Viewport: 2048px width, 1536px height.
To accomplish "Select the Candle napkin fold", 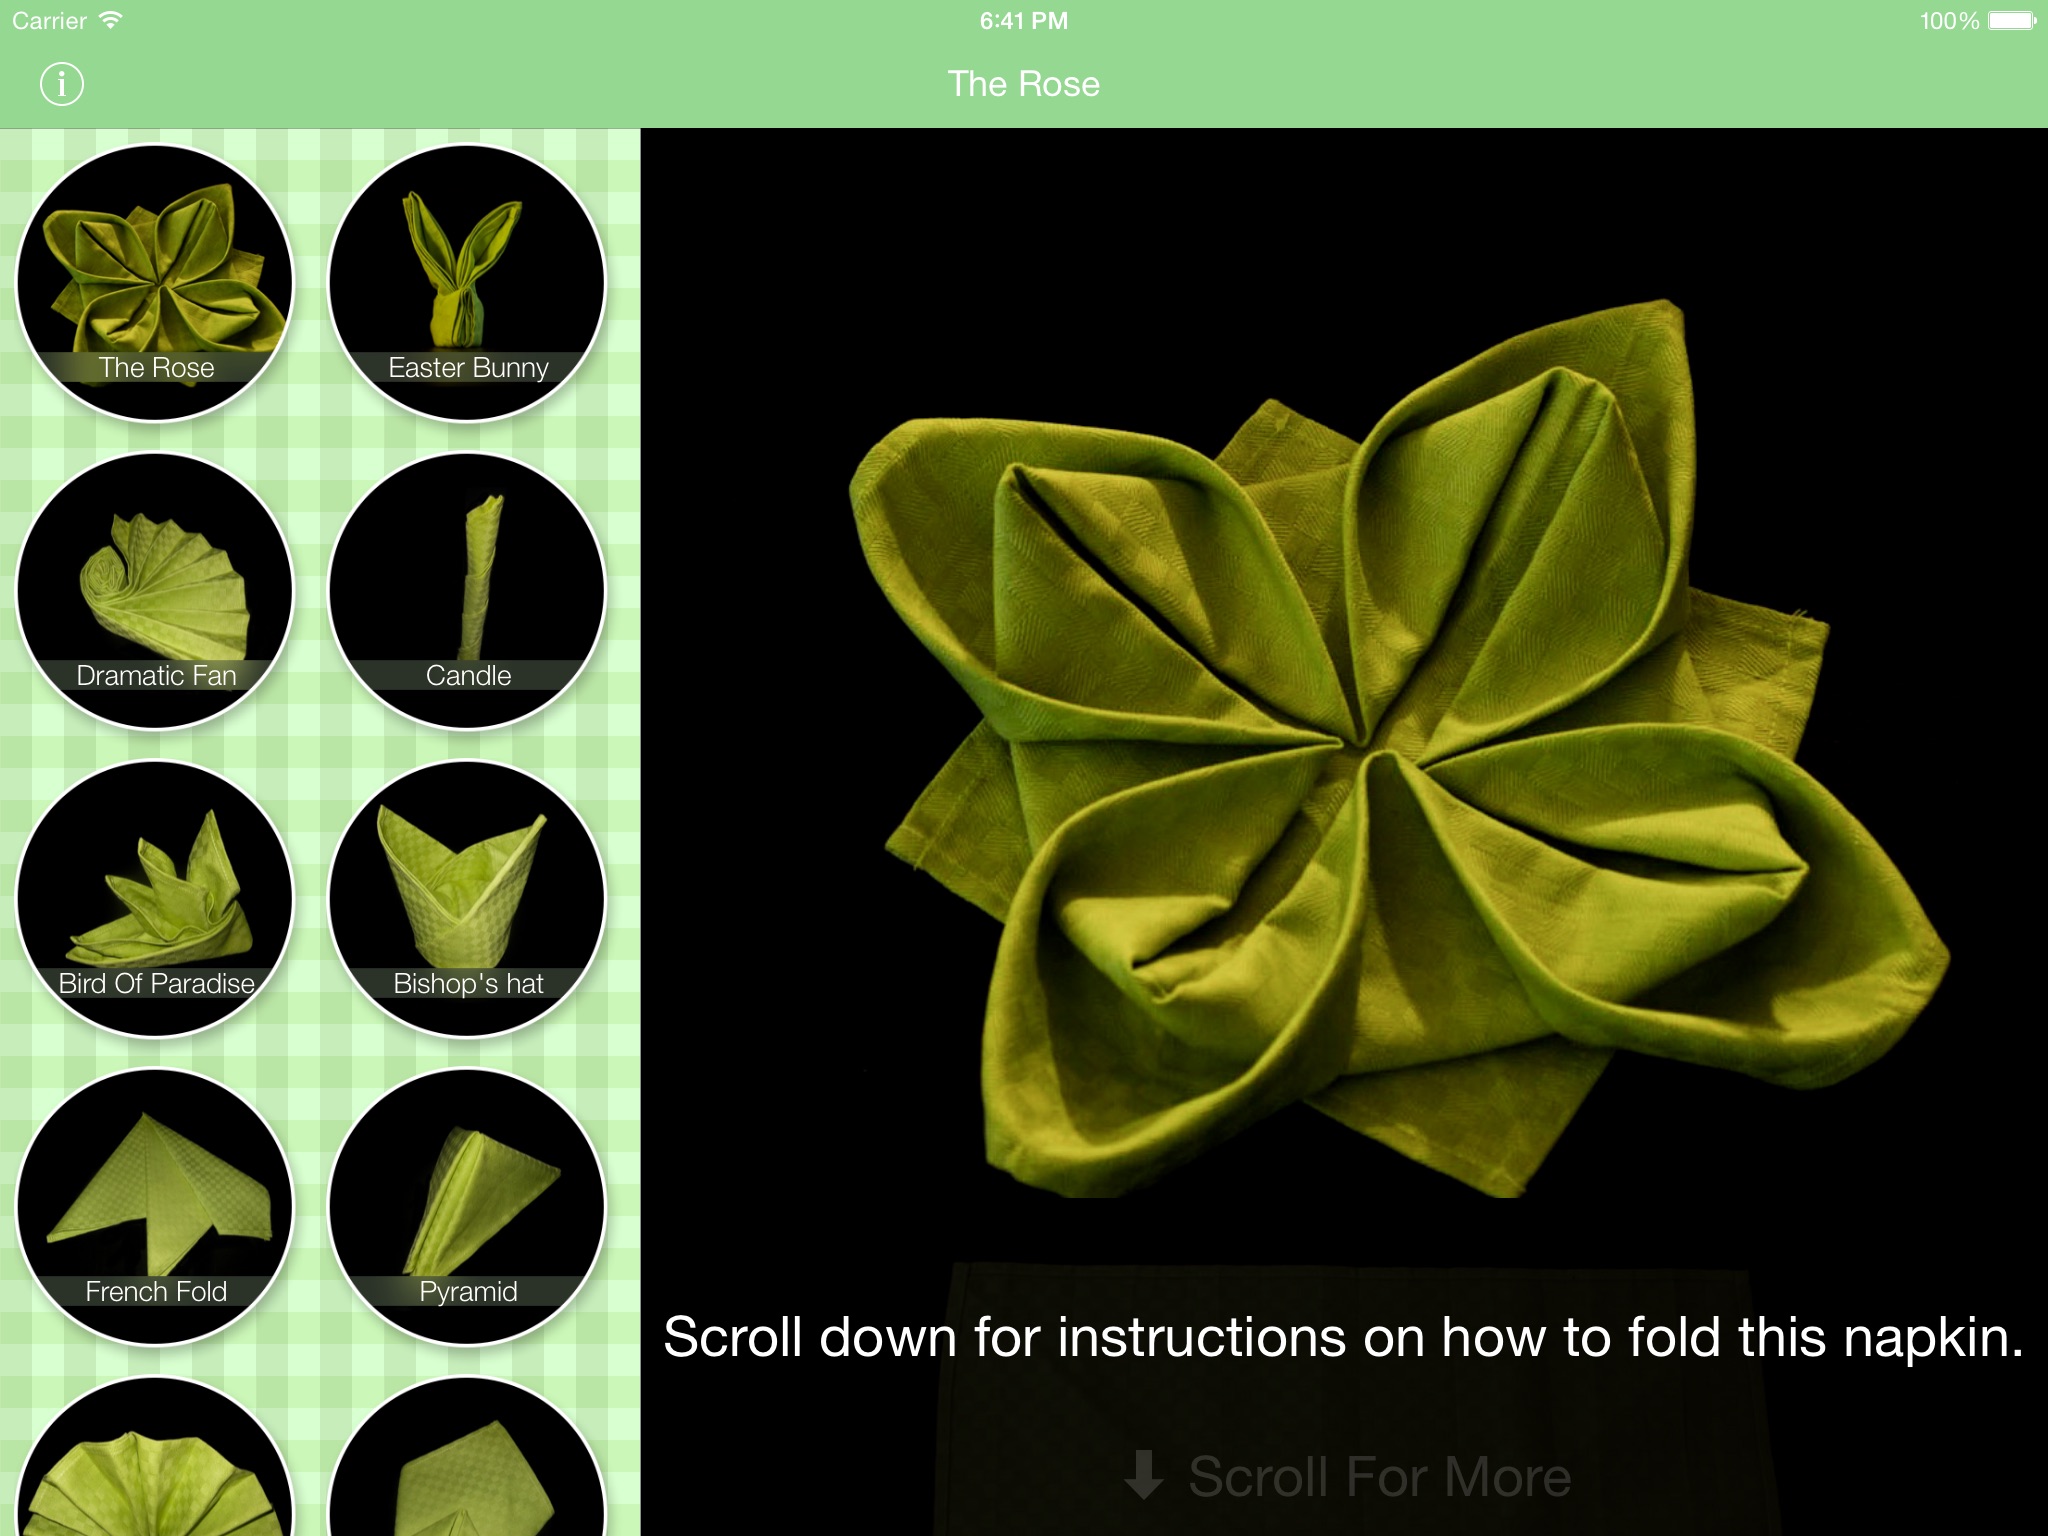I will (x=468, y=590).
